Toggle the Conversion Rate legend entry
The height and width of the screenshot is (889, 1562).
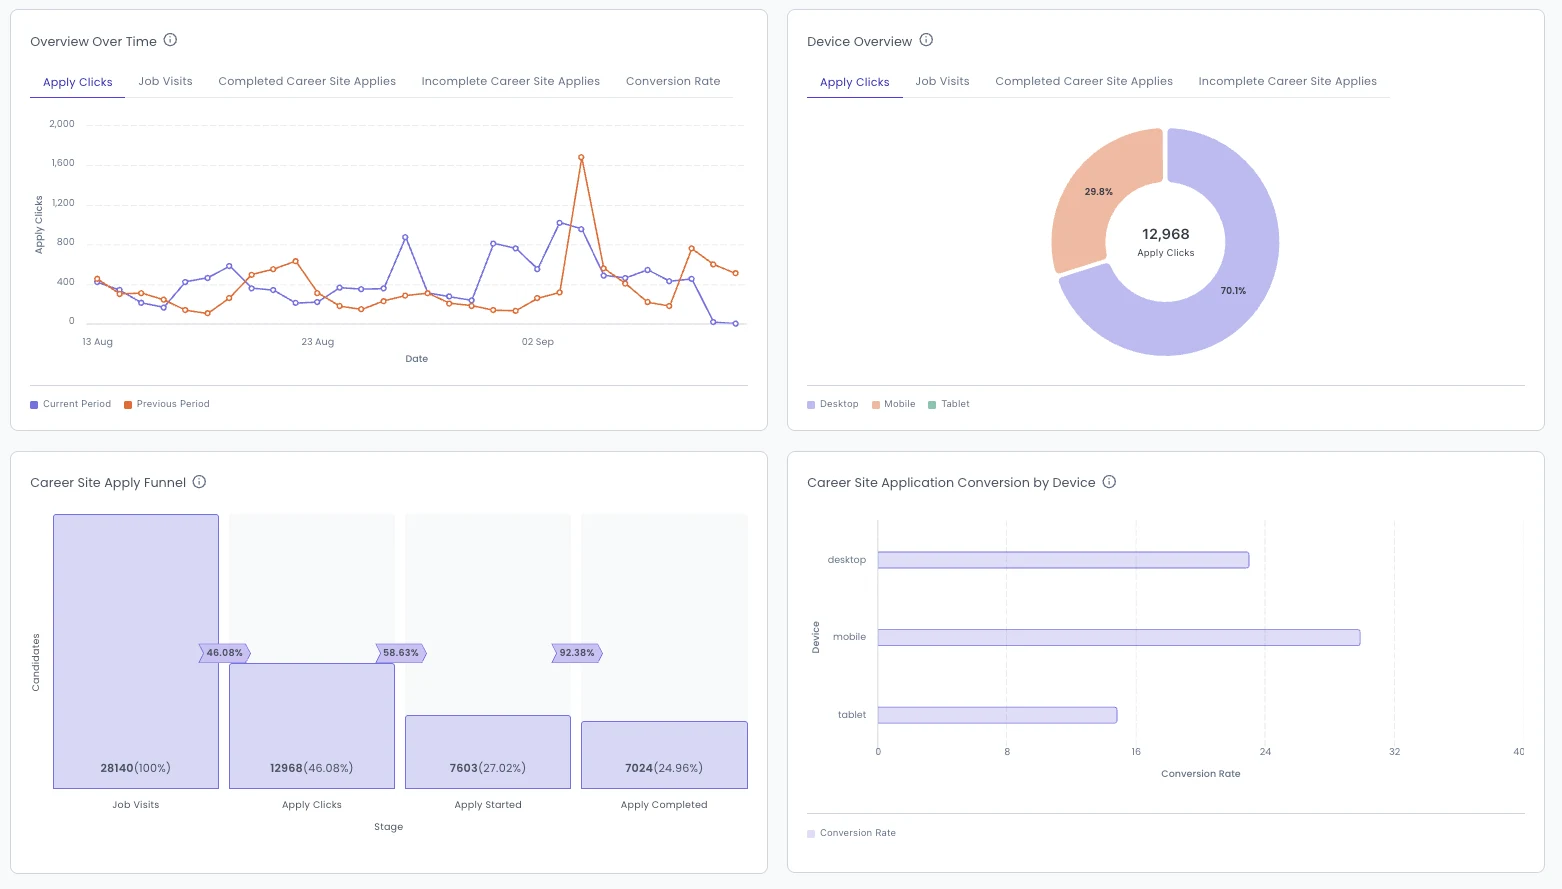click(x=852, y=833)
